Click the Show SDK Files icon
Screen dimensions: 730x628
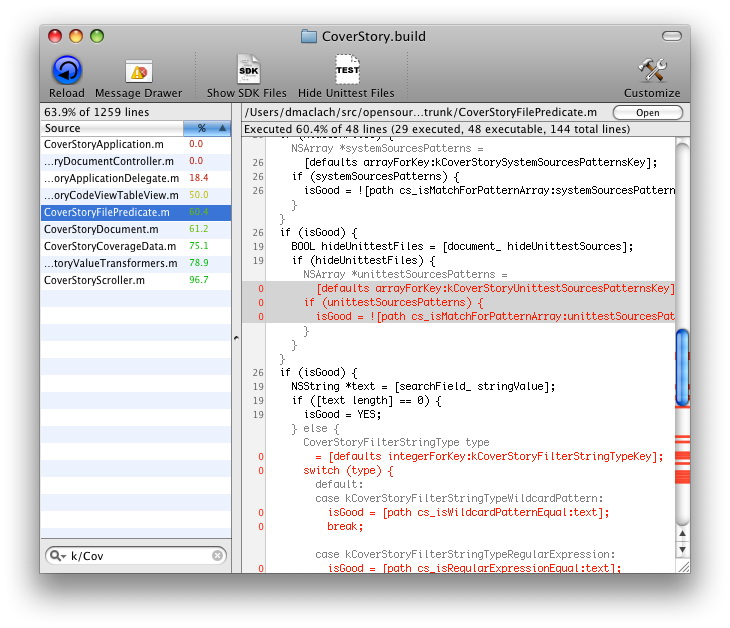coord(247,70)
